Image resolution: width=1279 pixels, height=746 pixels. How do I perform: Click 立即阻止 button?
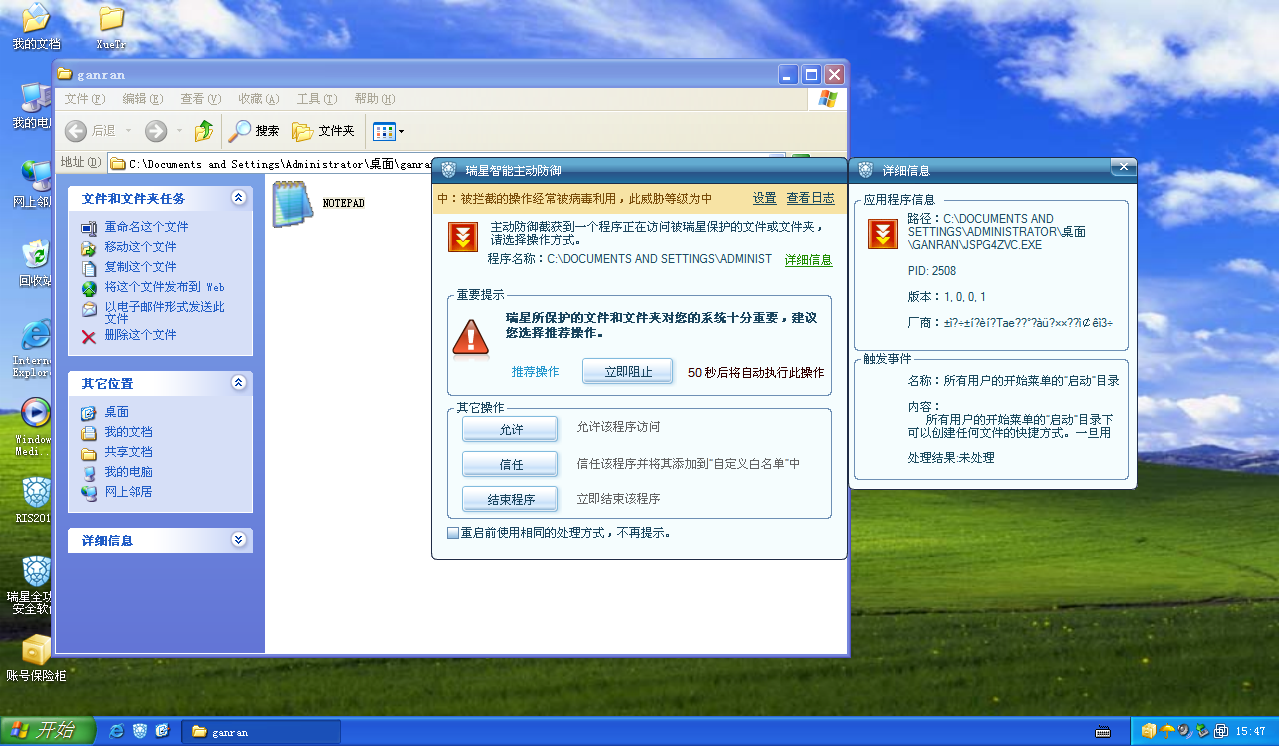pyautogui.click(x=628, y=372)
